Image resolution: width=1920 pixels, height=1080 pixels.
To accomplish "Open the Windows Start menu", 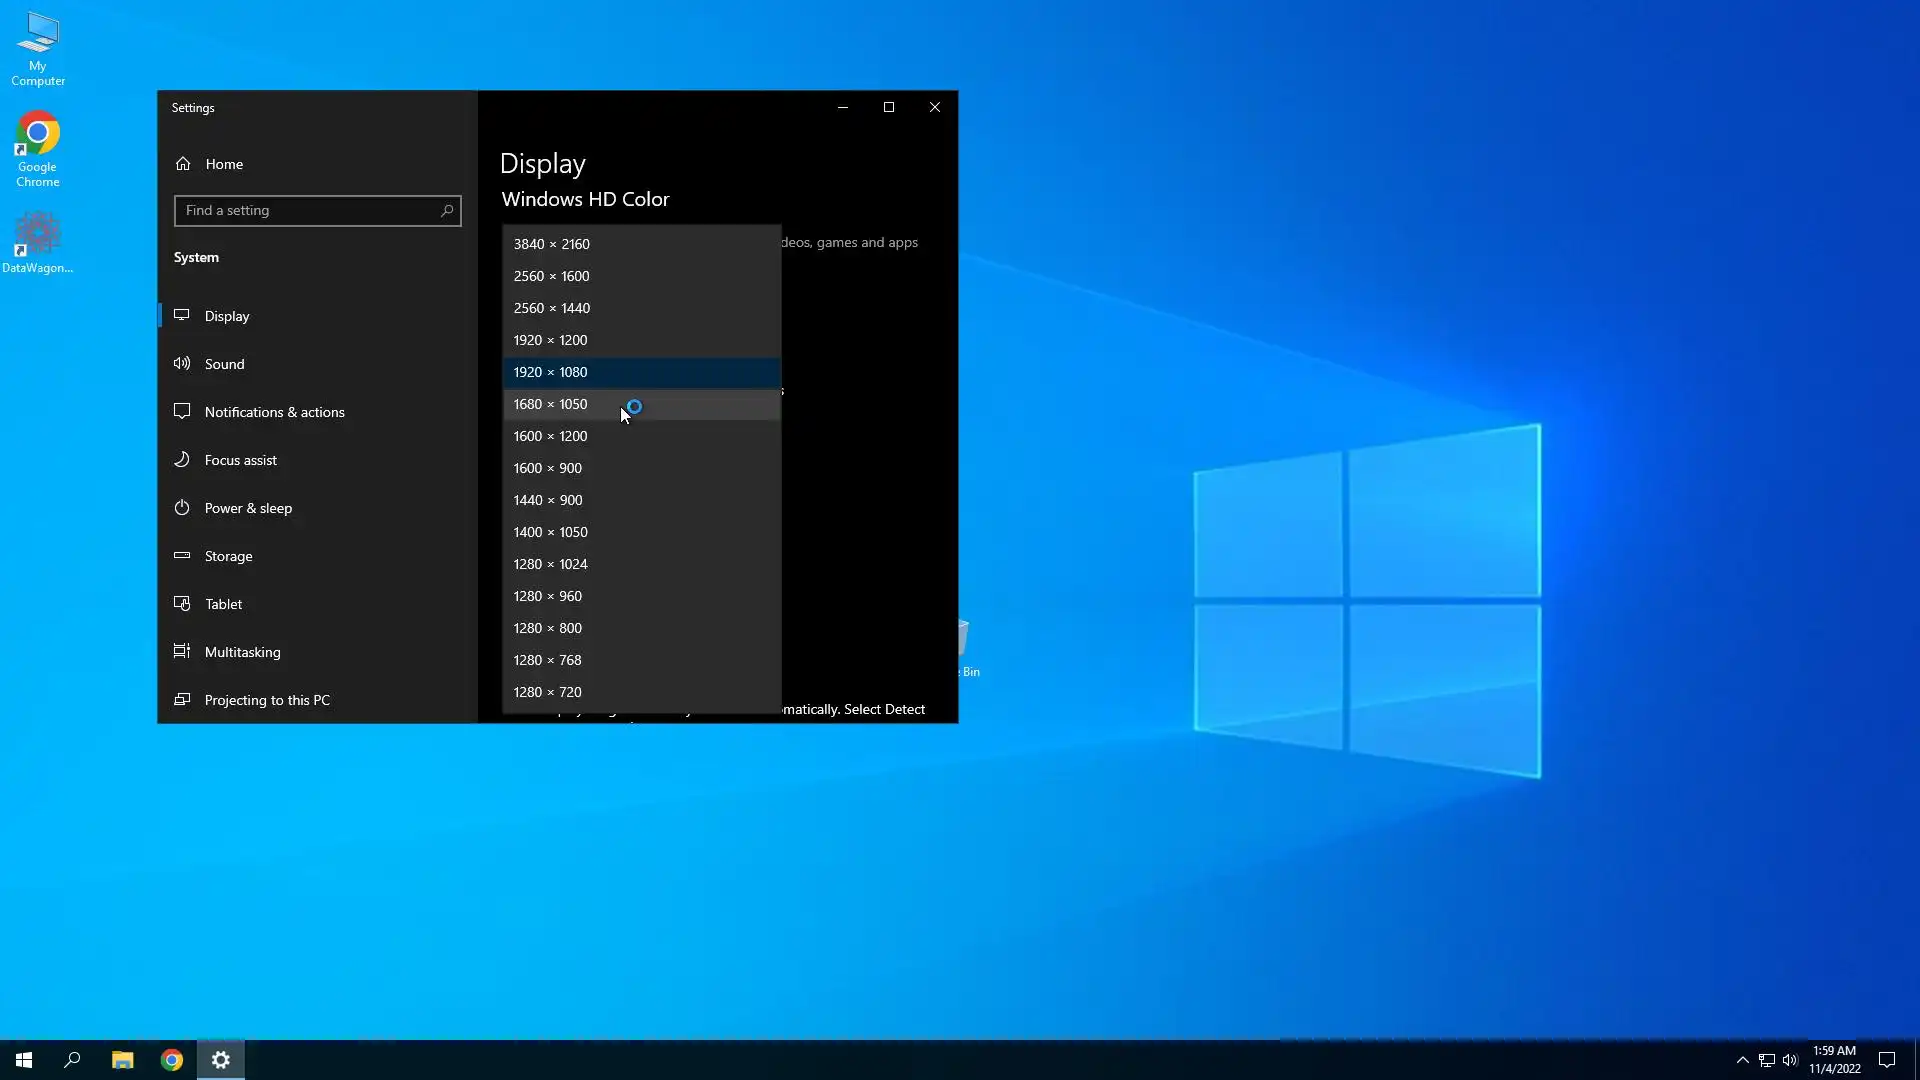I will [x=24, y=1060].
